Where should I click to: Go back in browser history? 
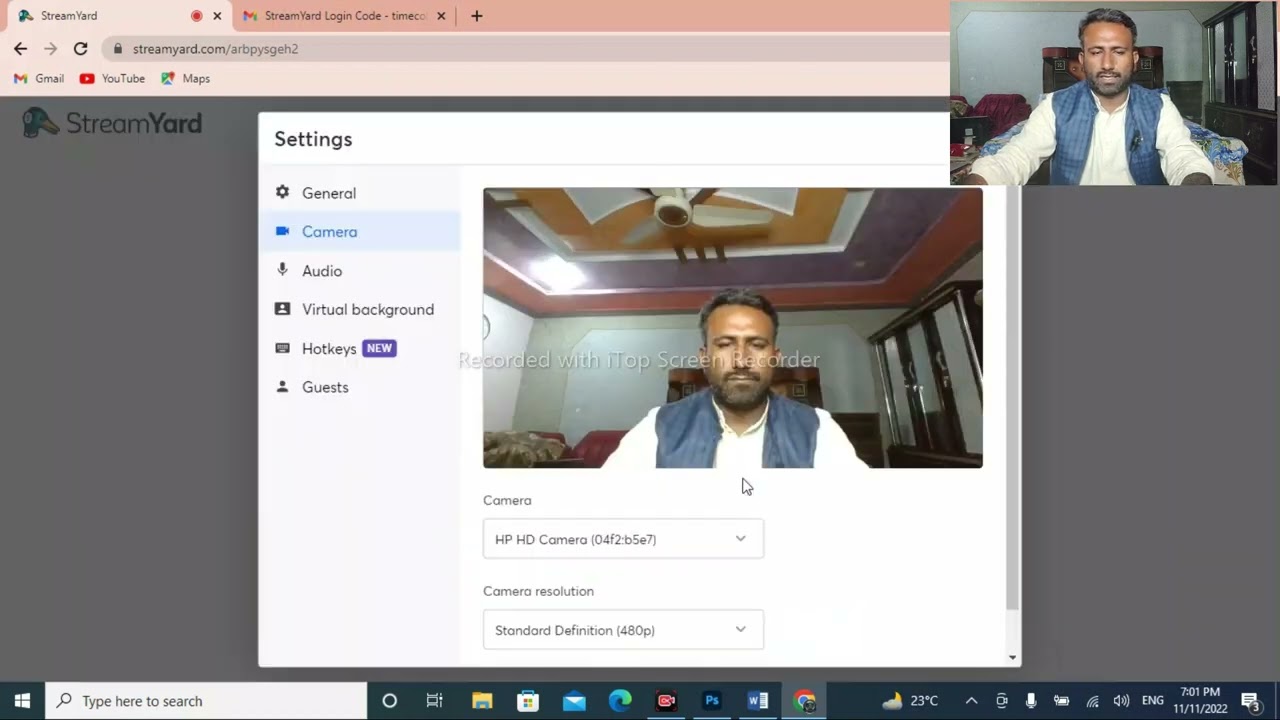[x=21, y=49]
